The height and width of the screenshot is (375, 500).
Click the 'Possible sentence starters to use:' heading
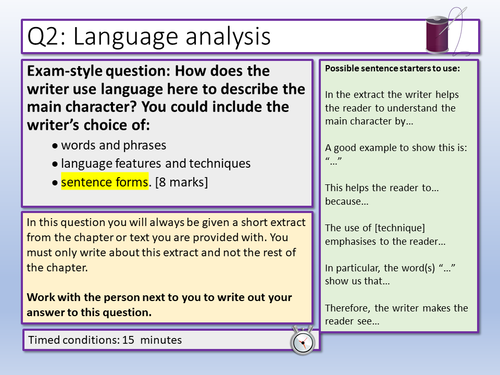(392, 68)
